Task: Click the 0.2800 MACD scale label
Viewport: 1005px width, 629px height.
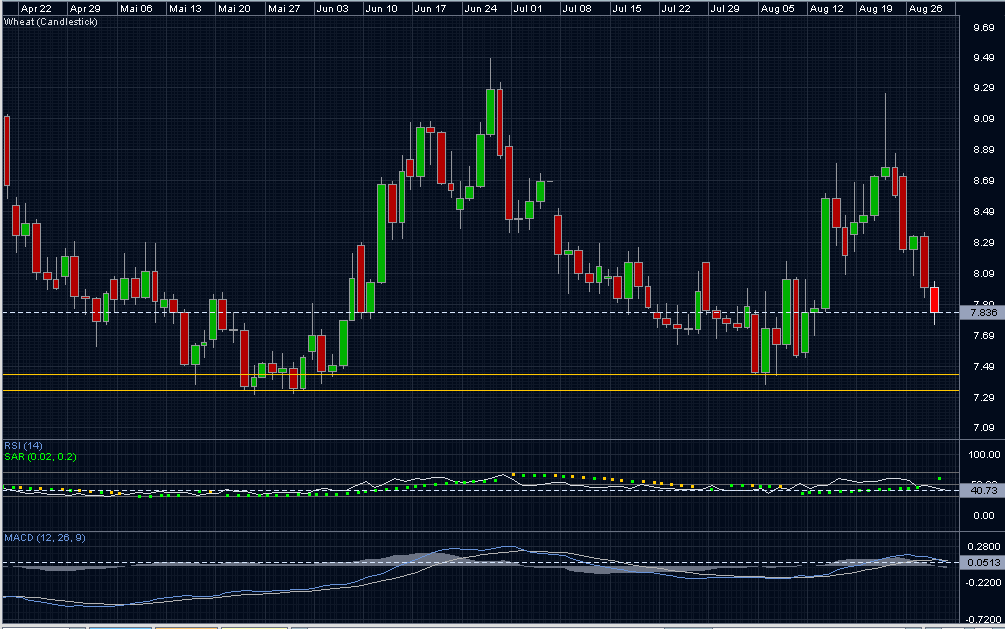Action: 984,546
